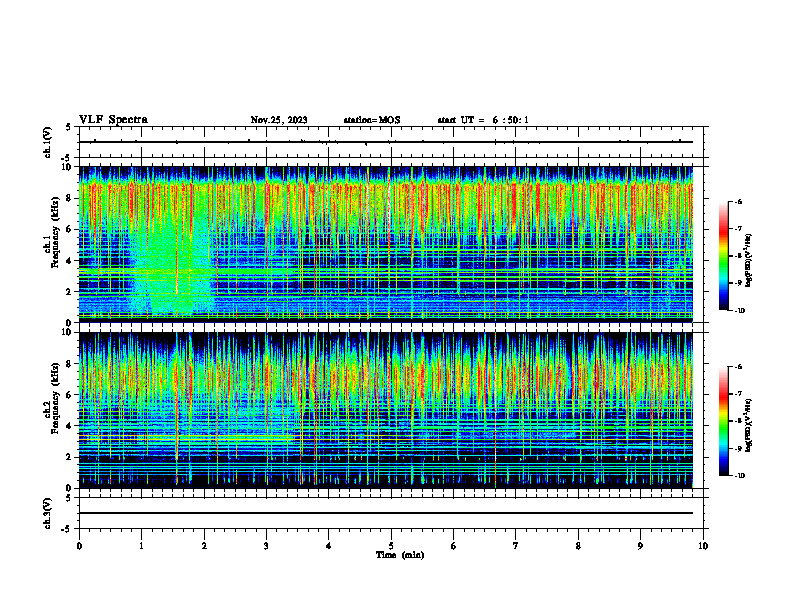Click the ch.2 spectrogram panel
The image size is (792, 612).
pos(386,410)
